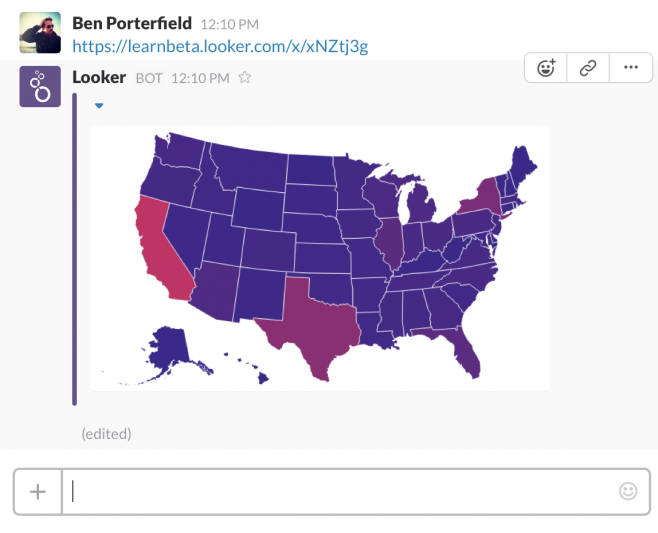Click the Looker bot name
The height and width of the screenshot is (533, 658).
click(99, 77)
